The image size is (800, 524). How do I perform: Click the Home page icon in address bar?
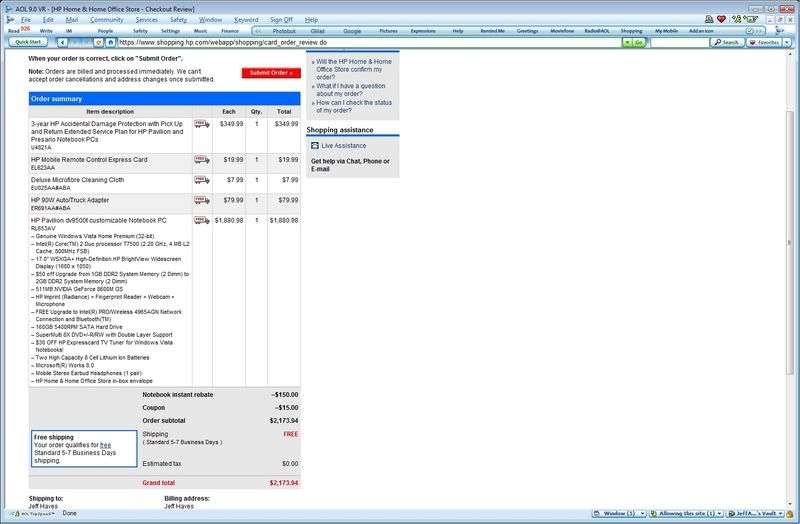[x=110, y=43]
